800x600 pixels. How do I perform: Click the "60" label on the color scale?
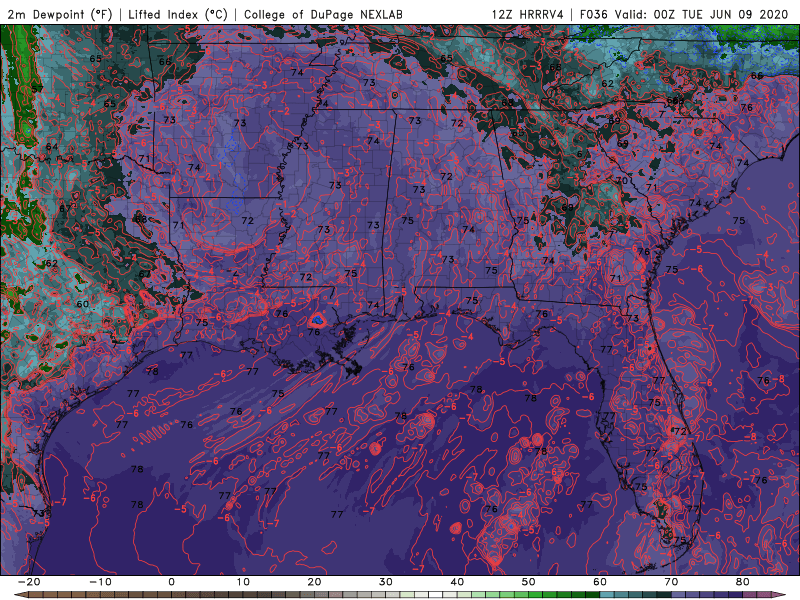click(x=600, y=582)
